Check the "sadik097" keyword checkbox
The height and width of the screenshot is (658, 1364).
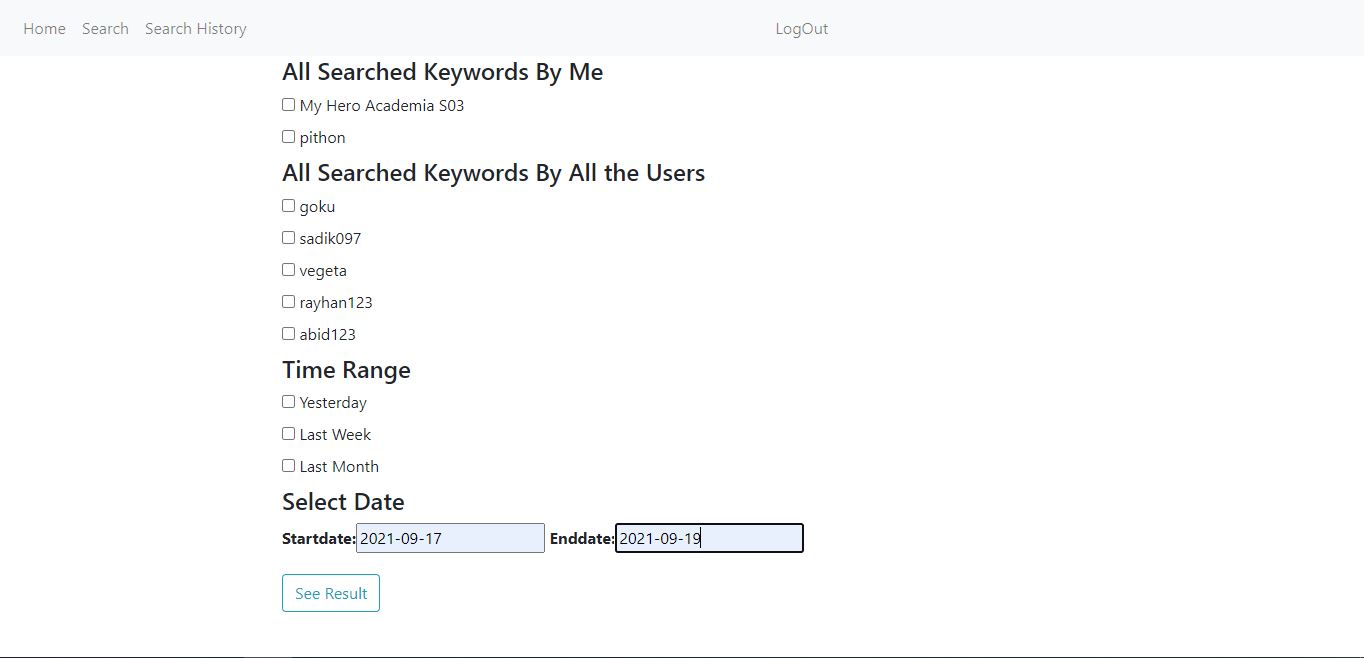[x=288, y=237]
